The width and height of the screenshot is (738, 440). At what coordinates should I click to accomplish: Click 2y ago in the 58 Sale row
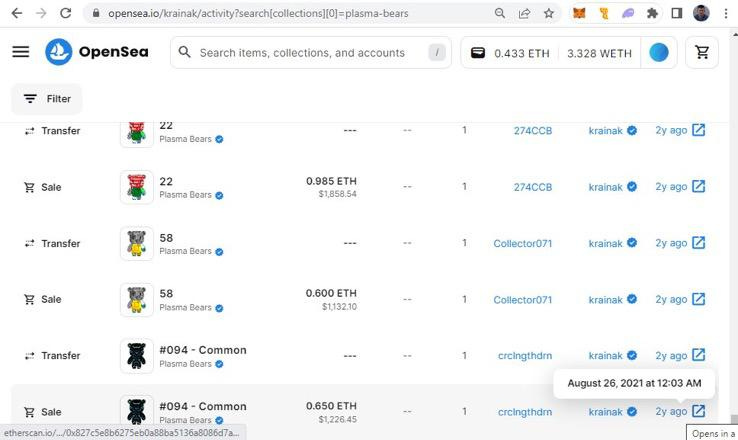tap(671, 299)
